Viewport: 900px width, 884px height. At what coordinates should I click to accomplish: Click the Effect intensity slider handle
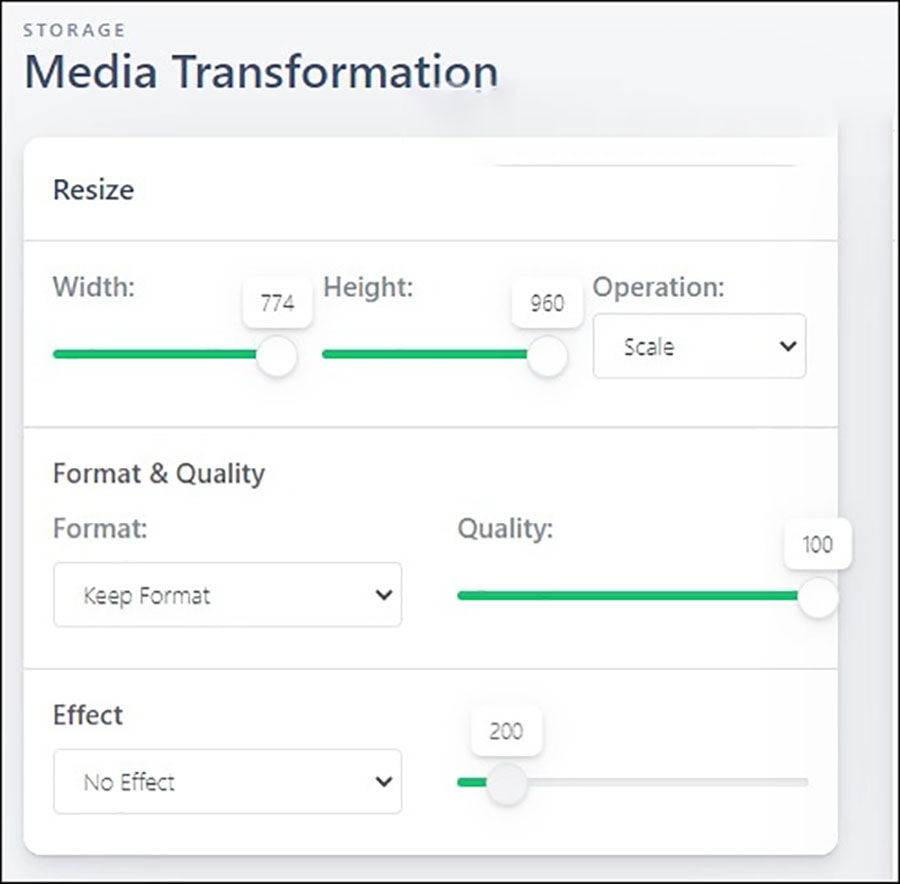pos(506,783)
